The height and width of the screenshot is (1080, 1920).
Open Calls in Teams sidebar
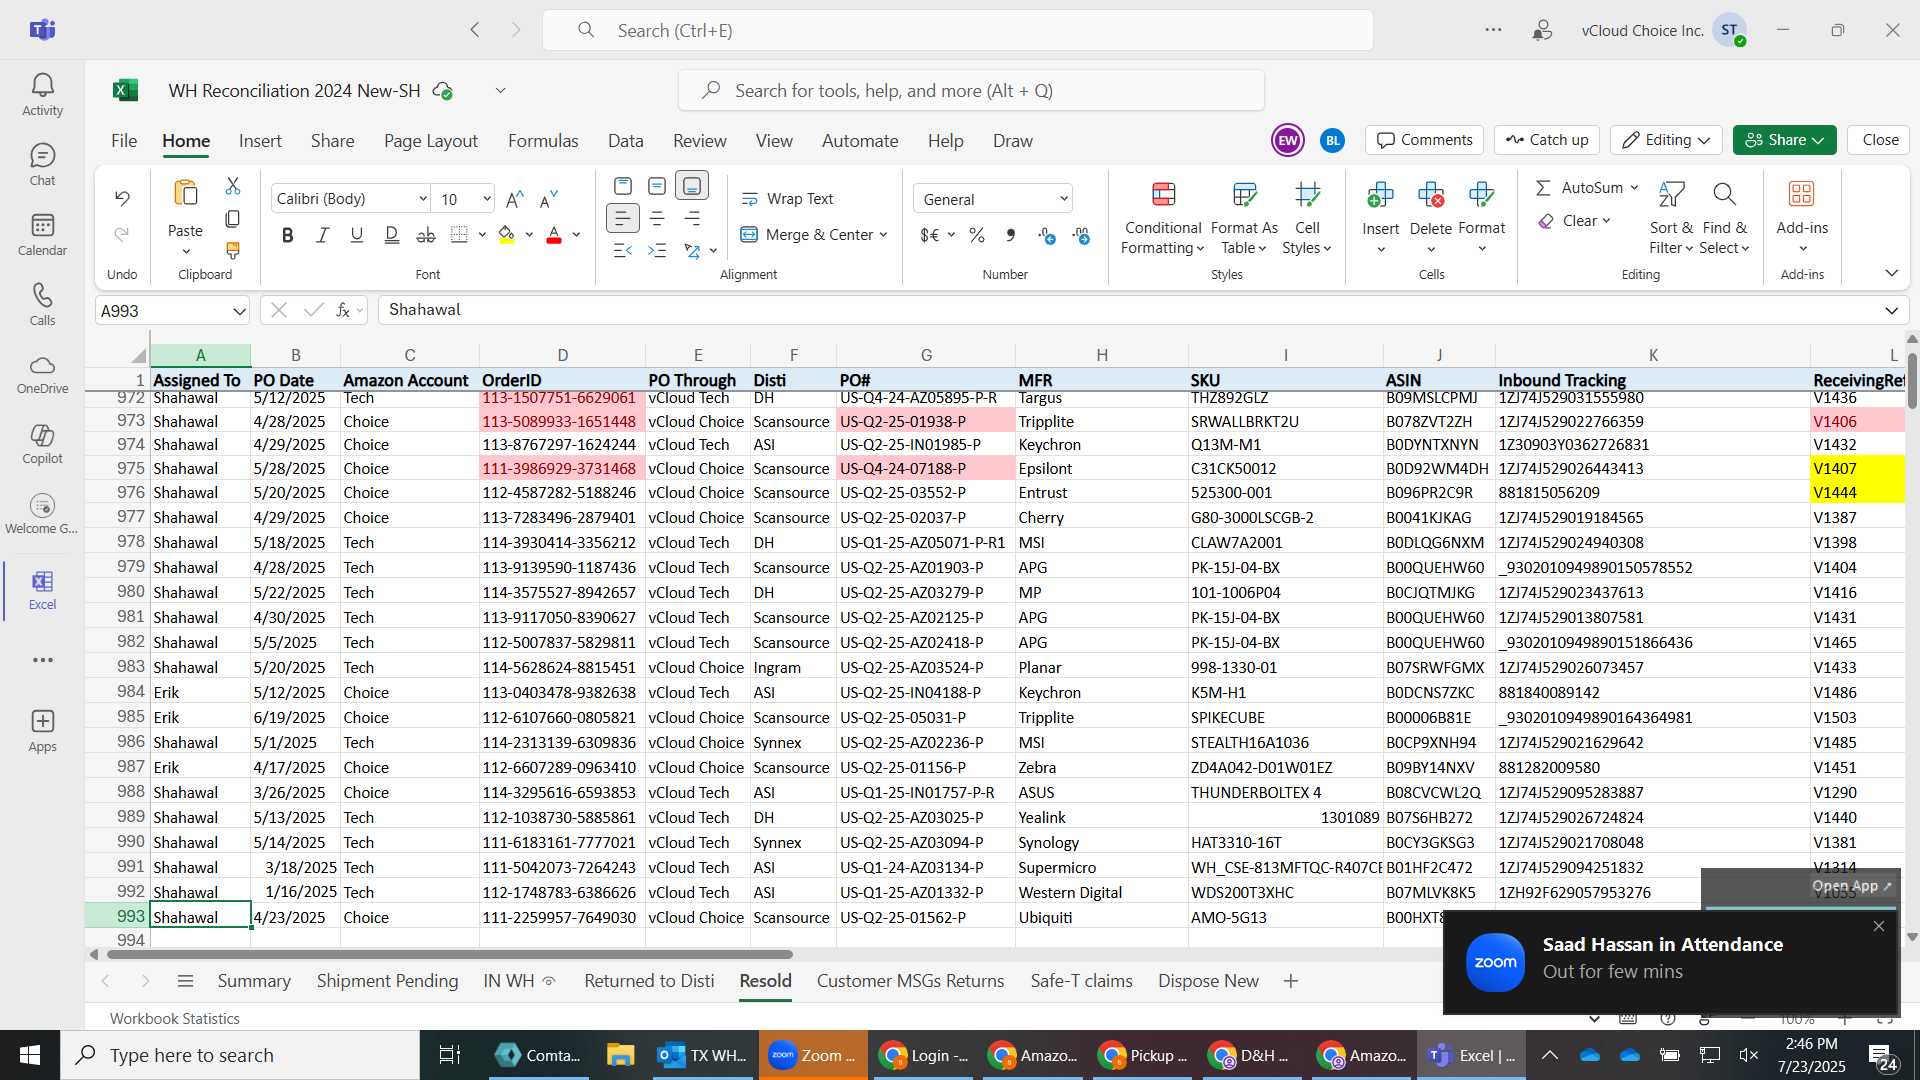(42, 305)
